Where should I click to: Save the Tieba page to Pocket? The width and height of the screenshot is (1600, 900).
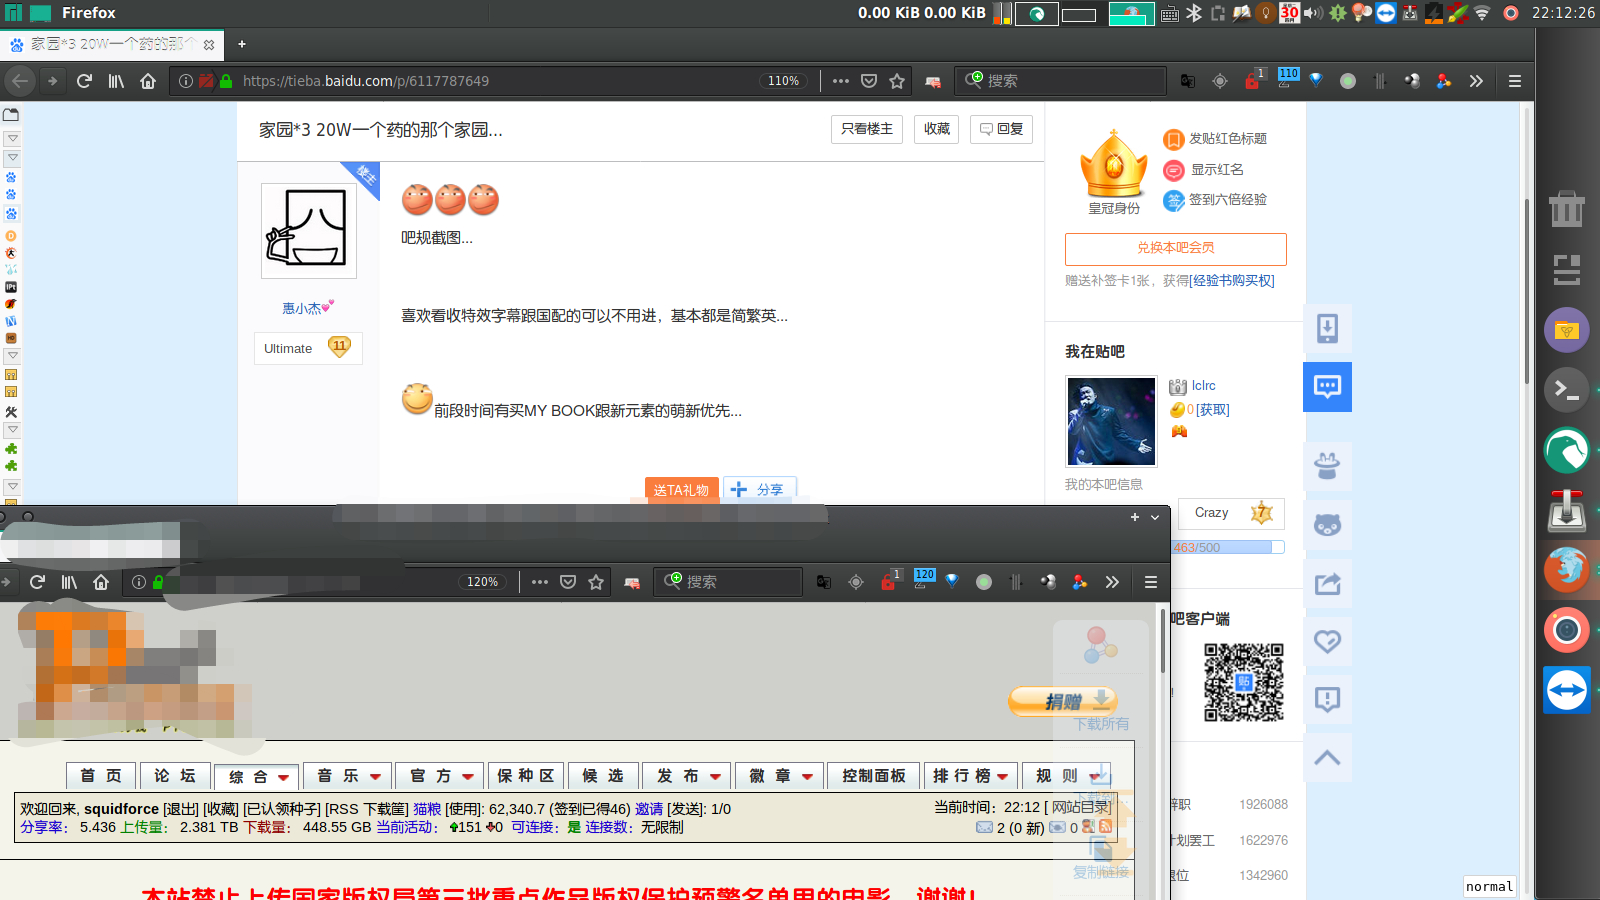tap(869, 81)
